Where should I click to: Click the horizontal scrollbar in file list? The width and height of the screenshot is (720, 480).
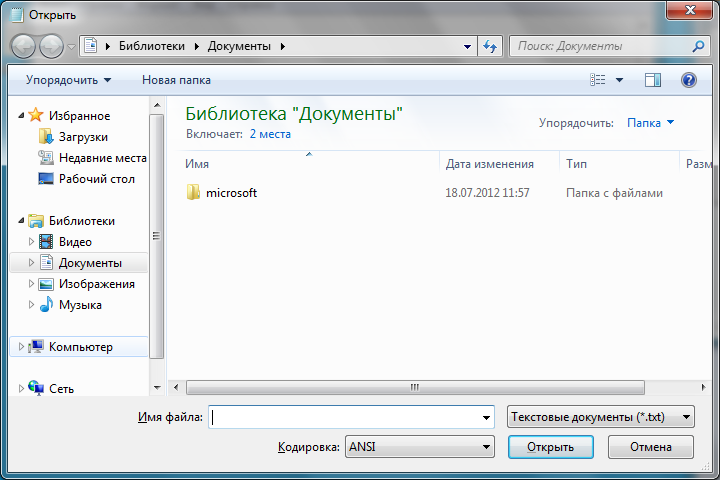[410, 387]
